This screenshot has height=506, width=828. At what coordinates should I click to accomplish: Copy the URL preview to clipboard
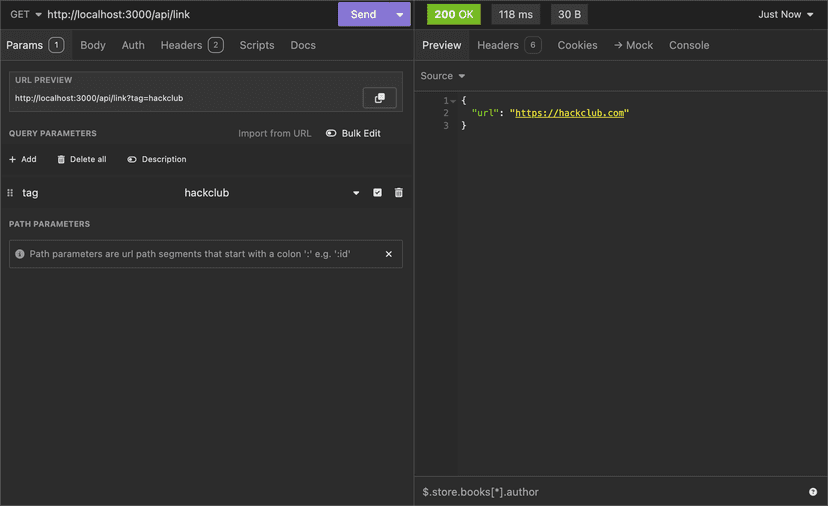point(379,98)
